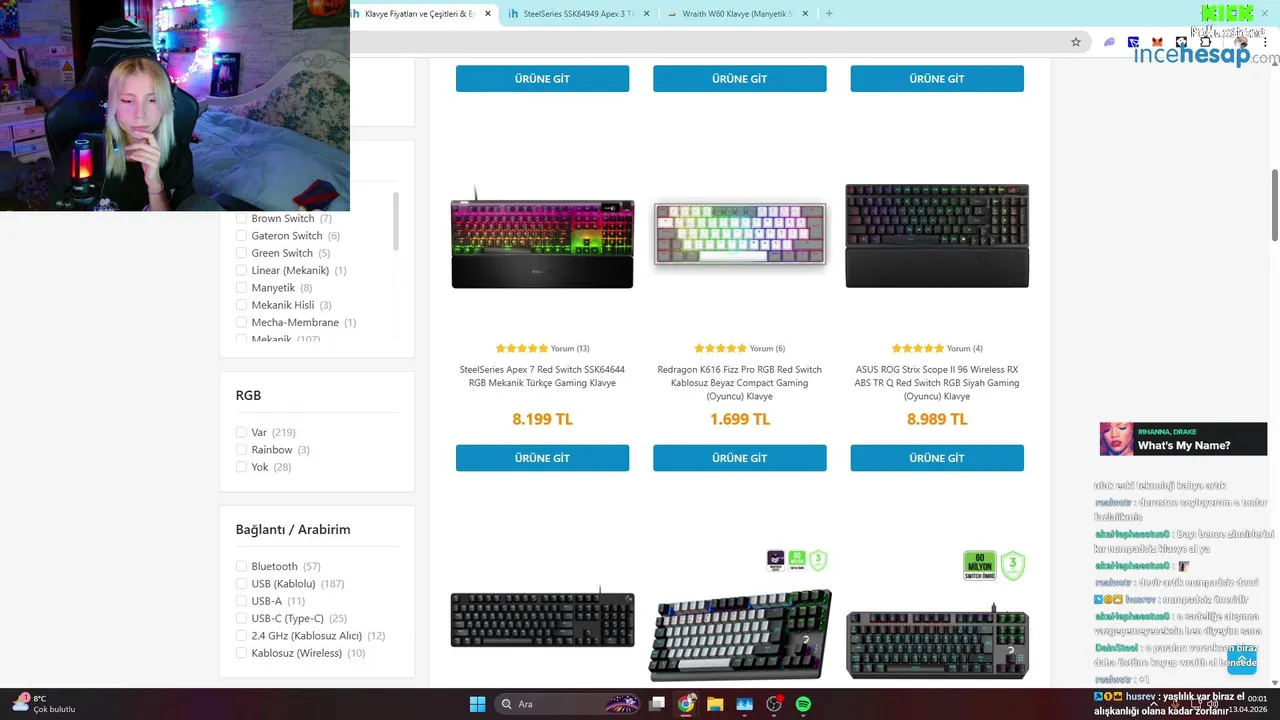The height and width of the screenshot is (720, 1280).
Task: Click the ASUS ROG Strix Scope II keyboard image
Action: click(x=937, y=236)
